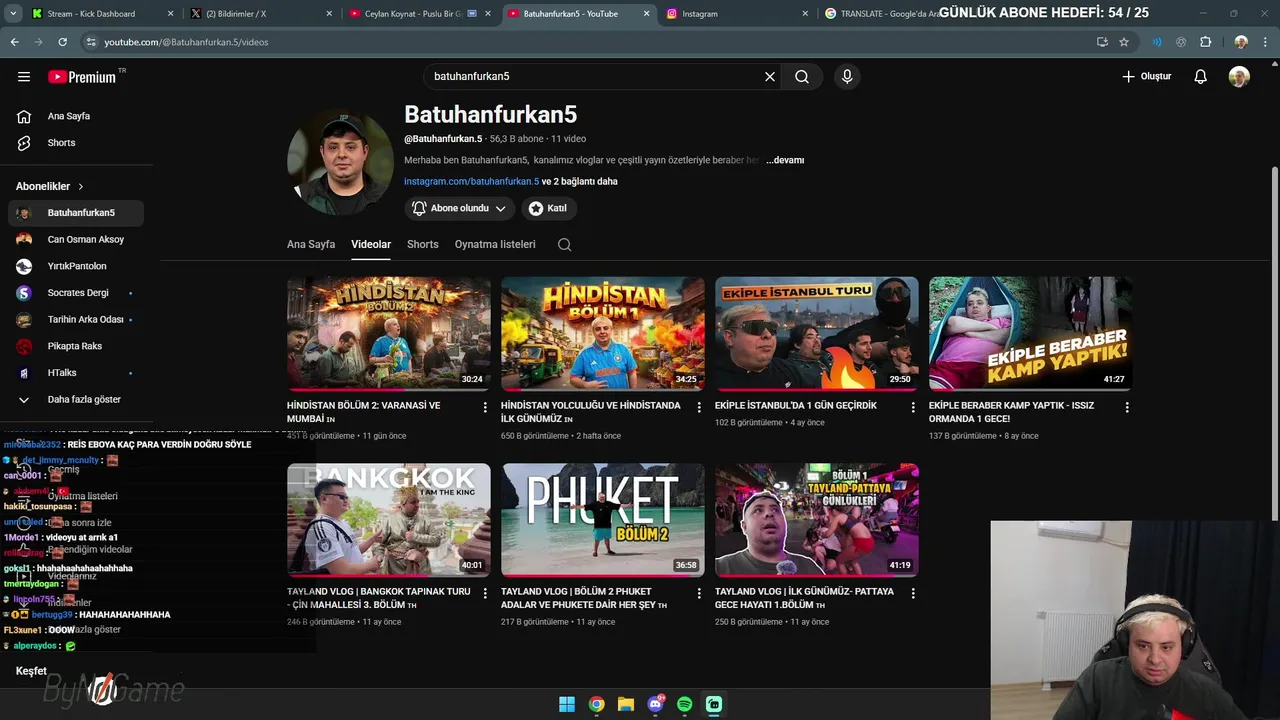Open the tab search dropdown arrow
The width and height of the screenshot is (1280, 720).
coord(13,14)
